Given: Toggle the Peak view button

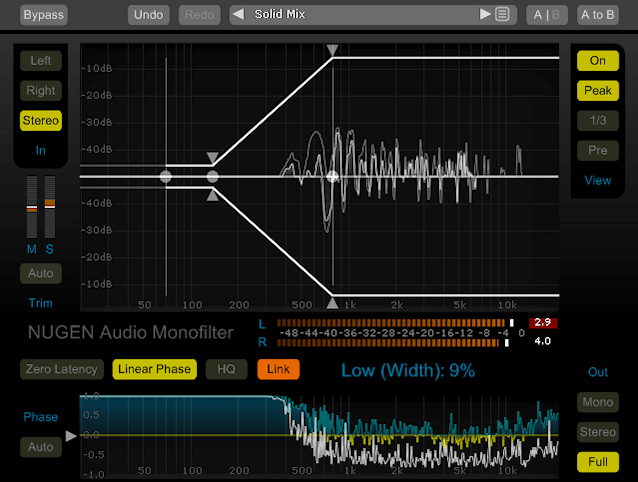Looking at the screenshot, I should point(597,91).
